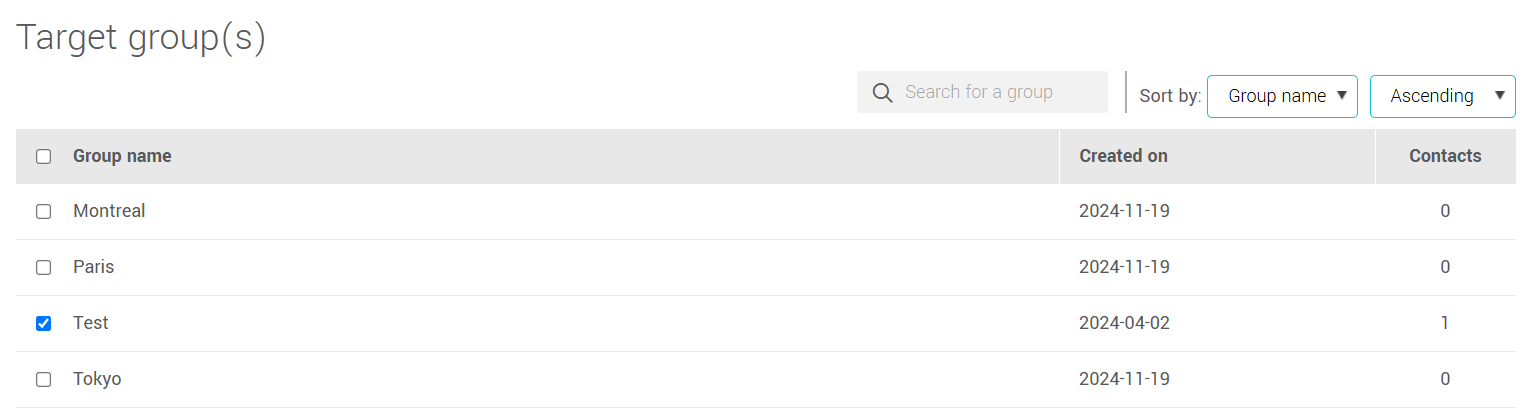
Task: Check the Tokyo group checkbox
Action: point(44,380)
